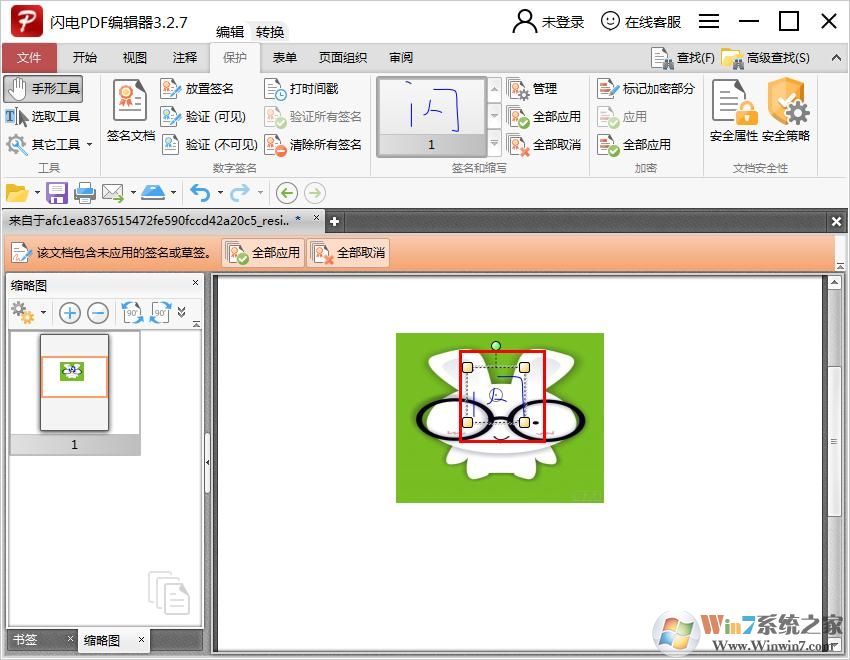Image resolution: width=850 pixels, height=660 pixels.
Task: Open the hamburger main menu
Action: pos(709,22)
